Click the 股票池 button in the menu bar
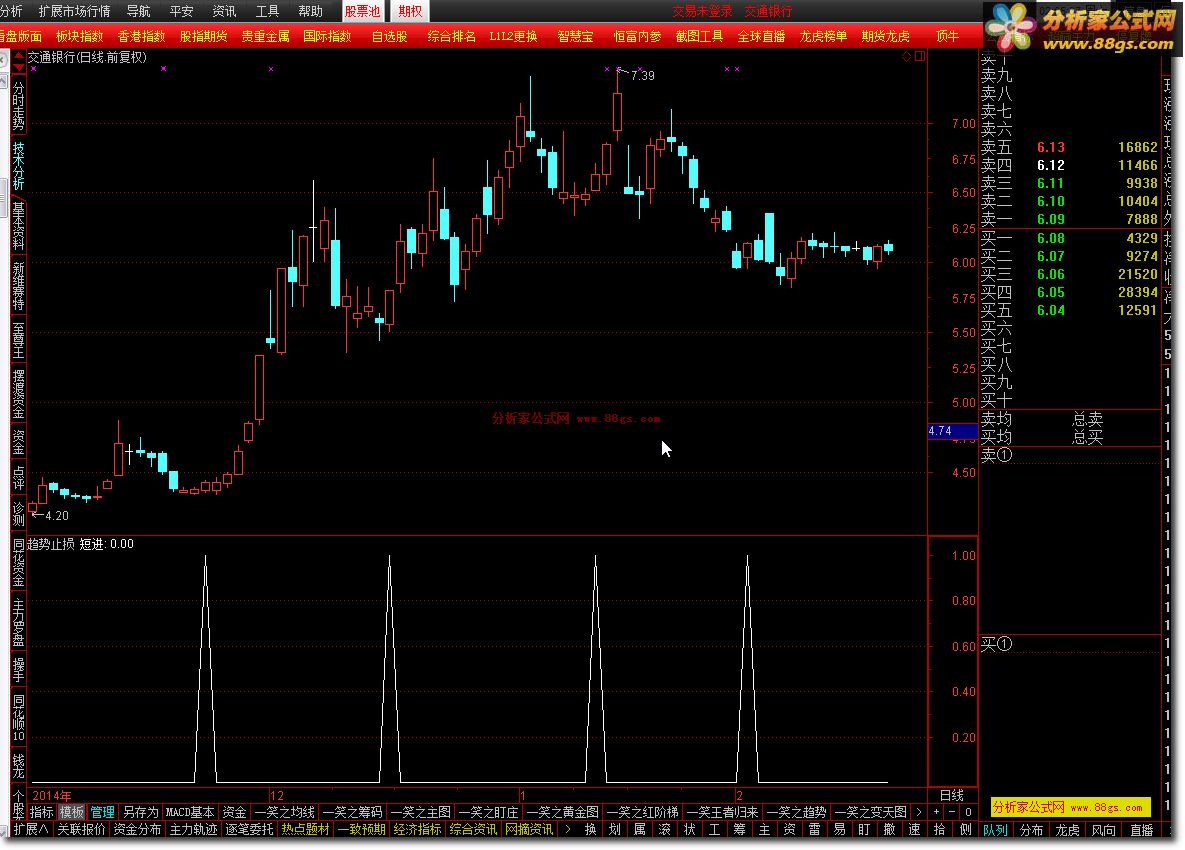 pyautogui.click(x=363, y=11)
